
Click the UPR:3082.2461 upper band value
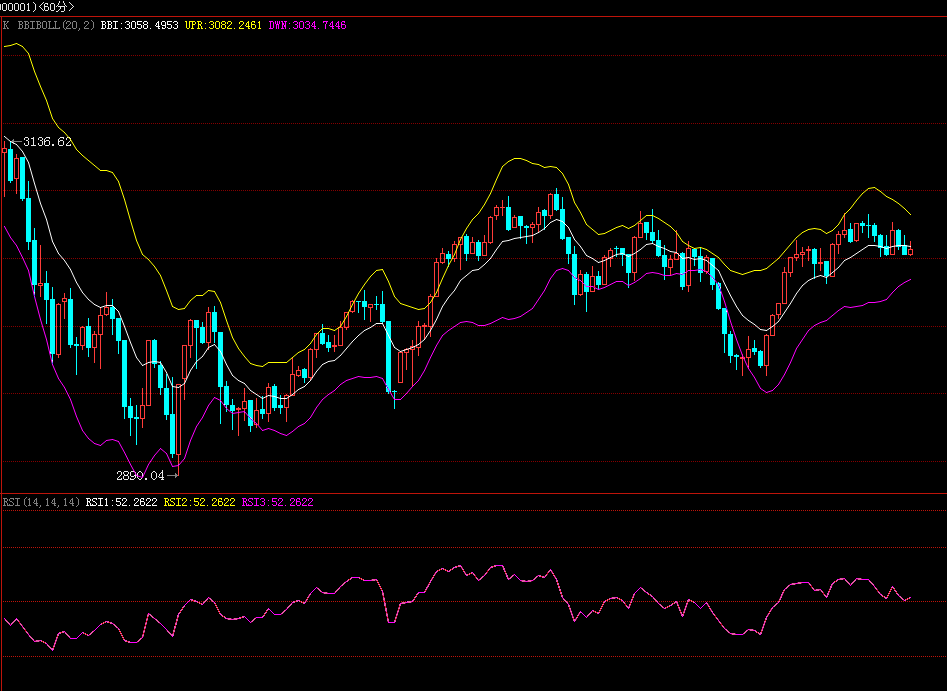click(223, 25)
